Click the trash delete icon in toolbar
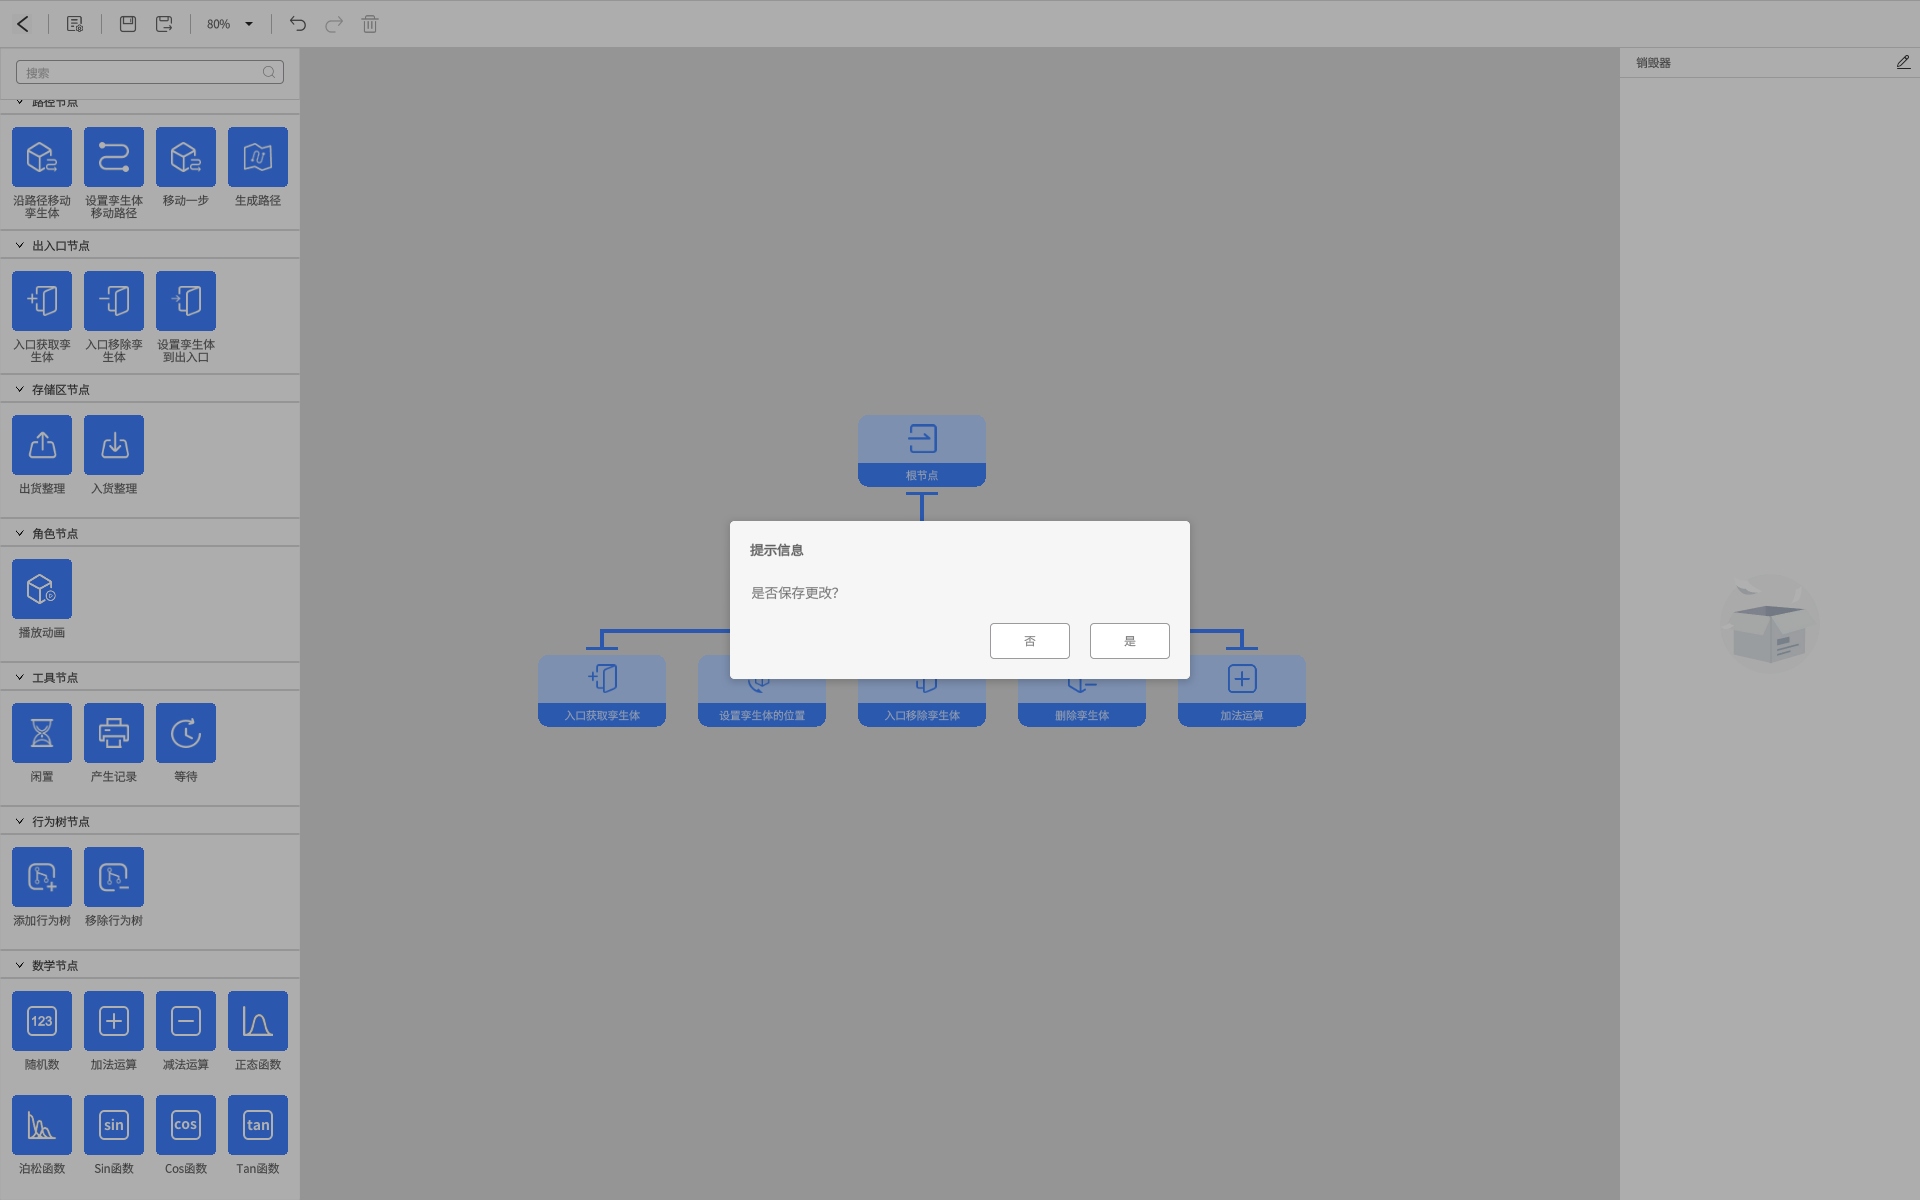 tap(370, 24)
